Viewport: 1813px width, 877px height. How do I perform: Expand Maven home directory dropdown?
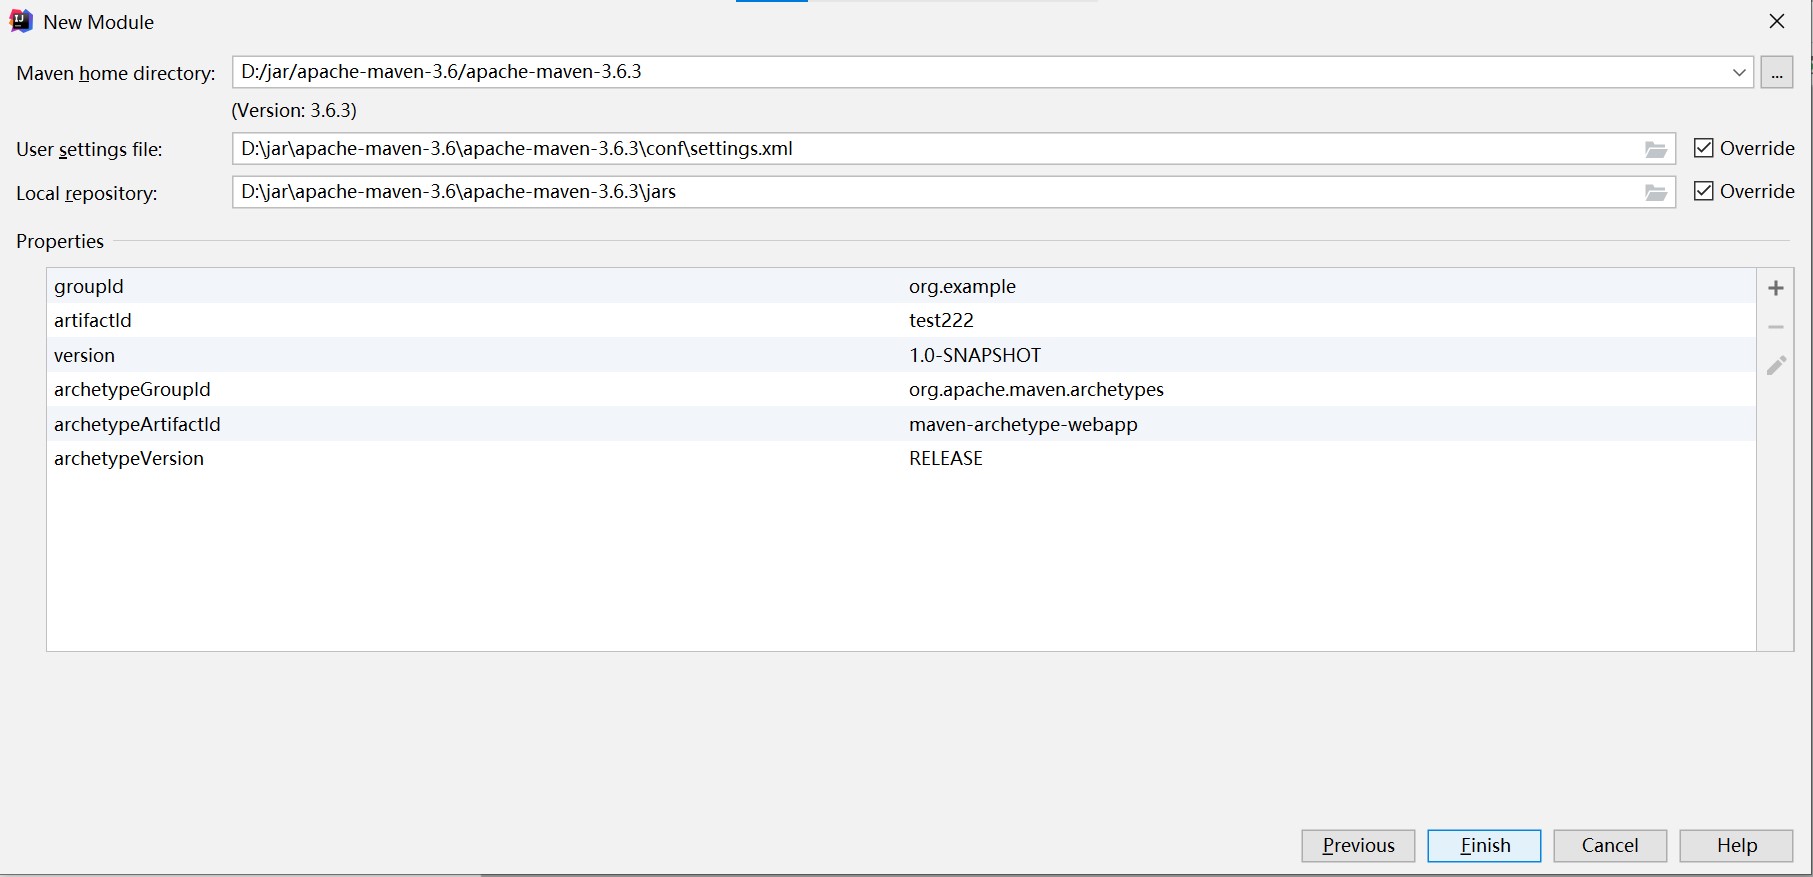coord(1738,72)
